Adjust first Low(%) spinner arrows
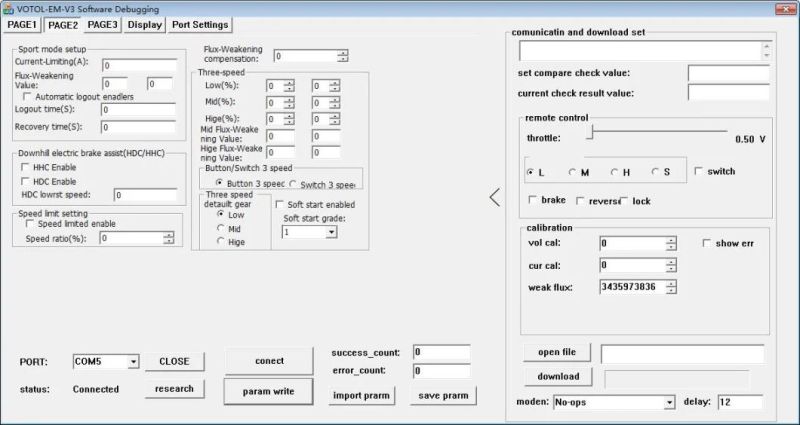The height and width of the screenshot is (425, 800). (x=289, y=86)
